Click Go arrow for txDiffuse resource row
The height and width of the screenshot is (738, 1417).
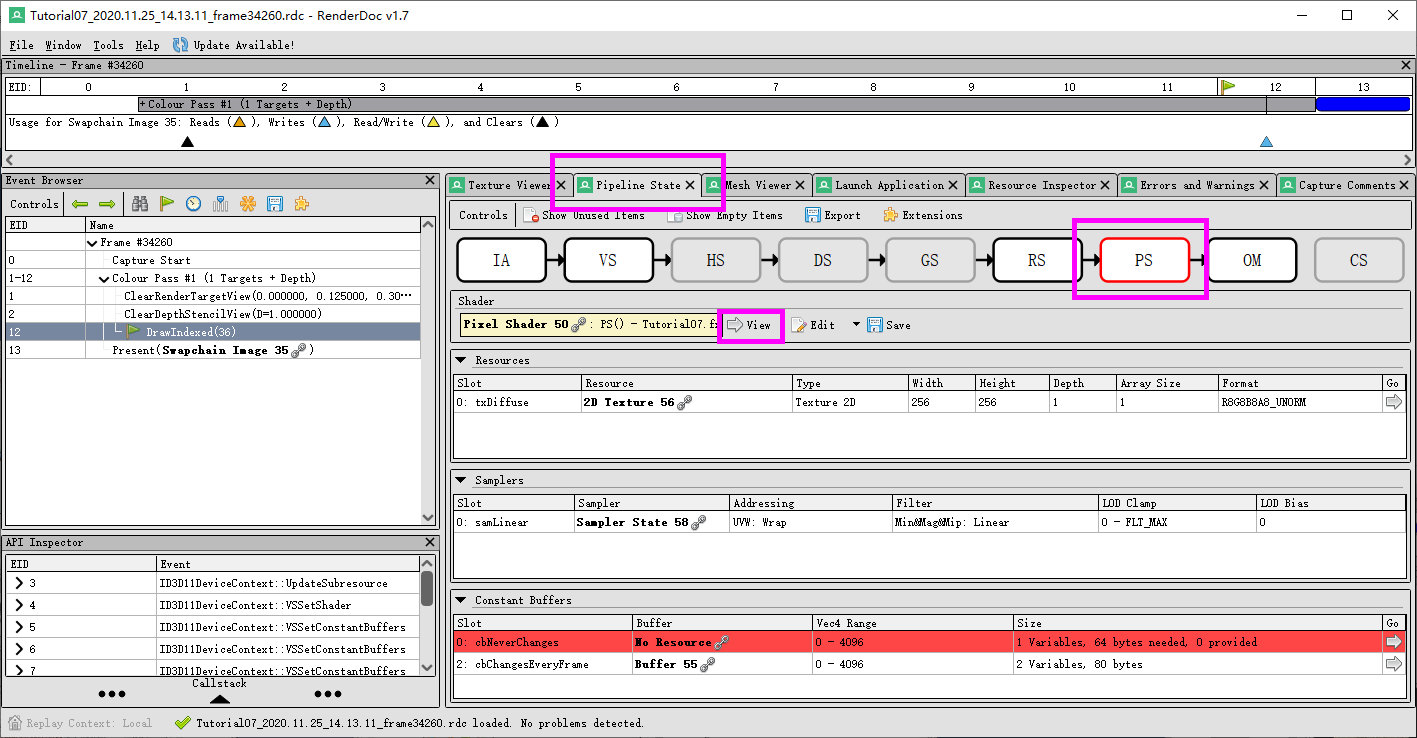tap(1394, 402)
